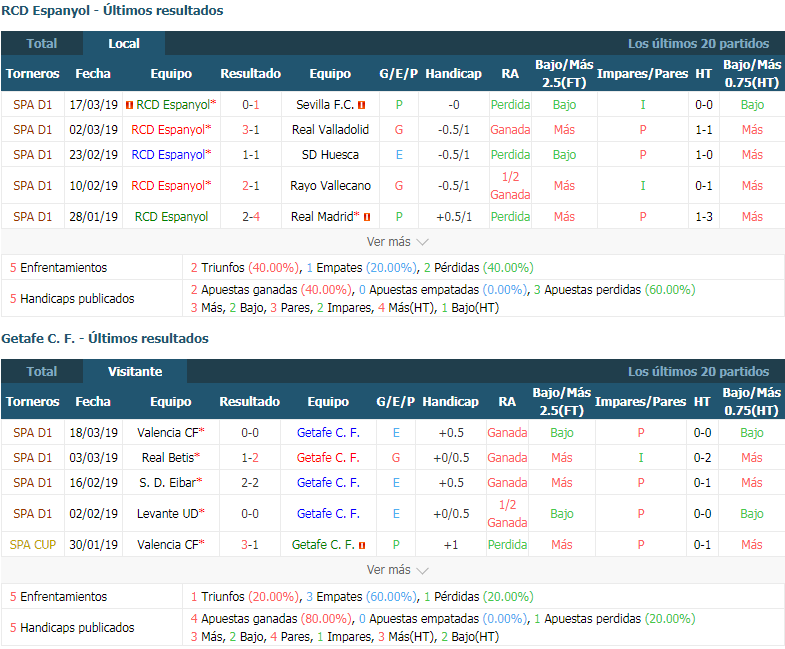The width and height of the screenshot is (785, 649).
Task: Click SPA D1 label on 18/03/19 row
Action: pos(33,433)
